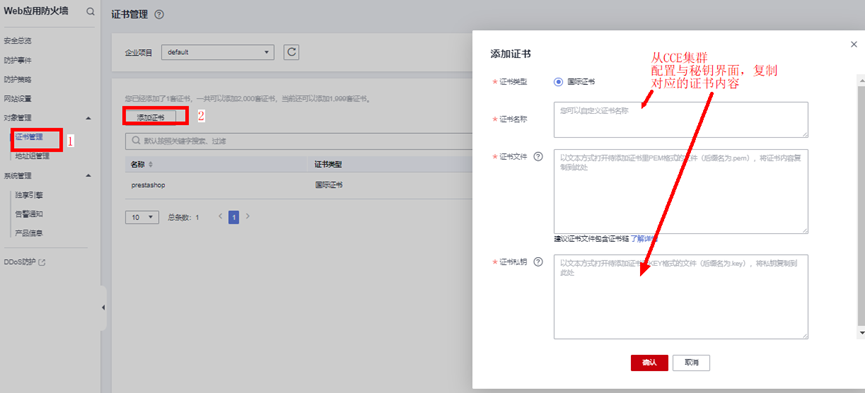Click the red 确认 button
Image resolution: width=865 pixels, height=393 pixels.
coord(649,363)
